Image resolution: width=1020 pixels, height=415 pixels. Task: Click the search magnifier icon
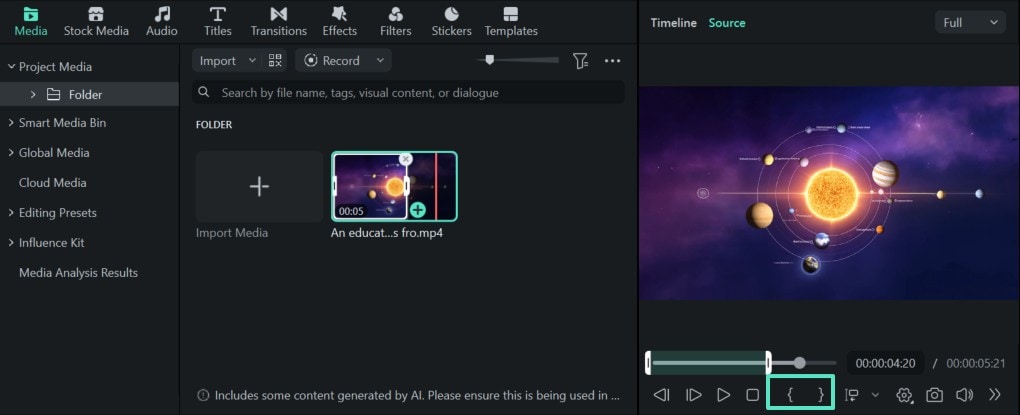pyautogui.click(x=204, y=92)
